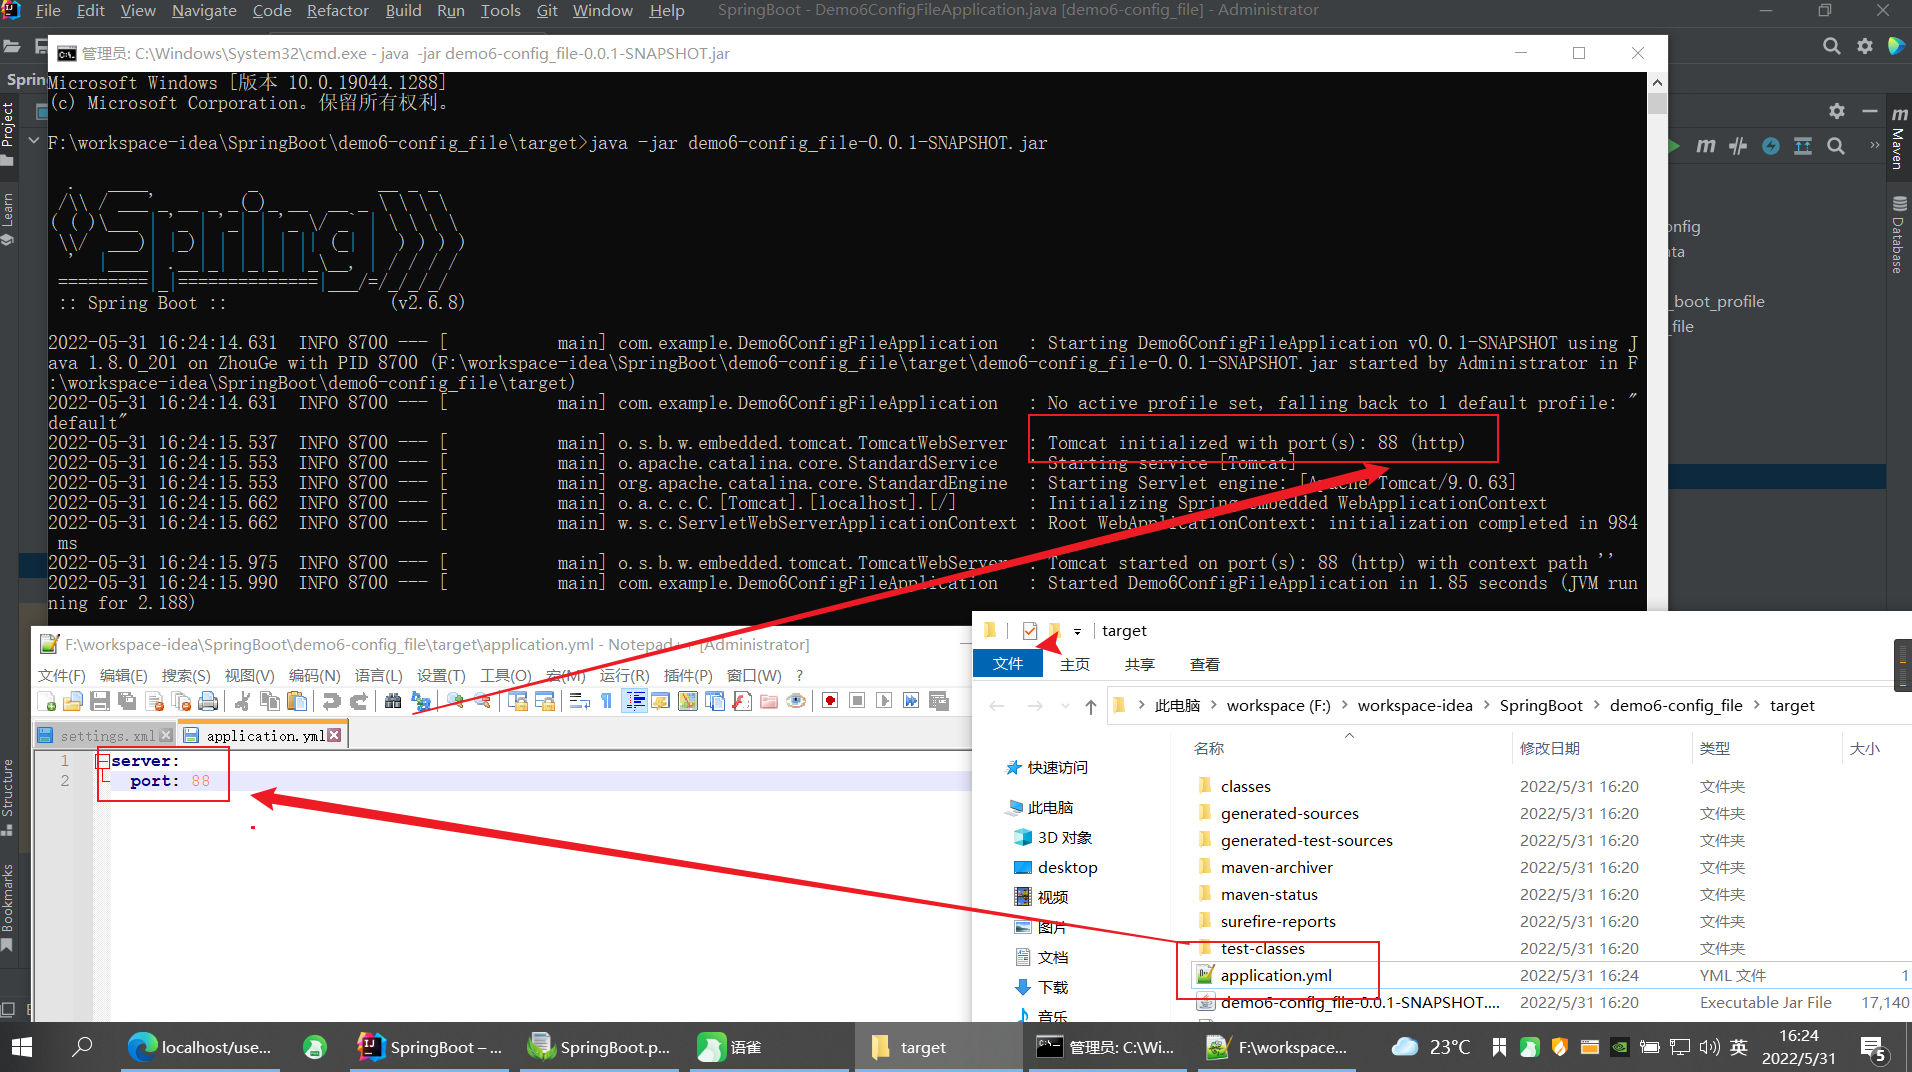1912x1072 pixels.
Task: Click Notepad++ Copy toolbar icon
Action: (x=270, y=701)
